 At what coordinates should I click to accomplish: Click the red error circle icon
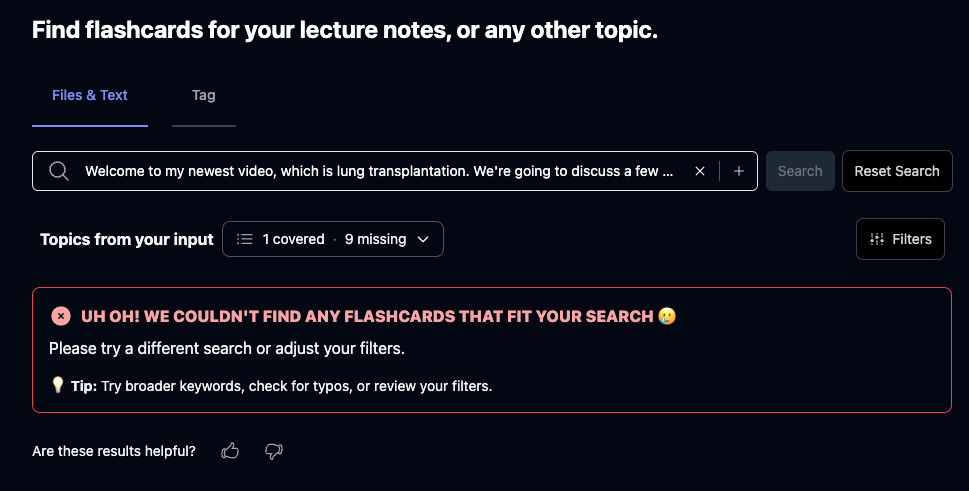(61, 316)
